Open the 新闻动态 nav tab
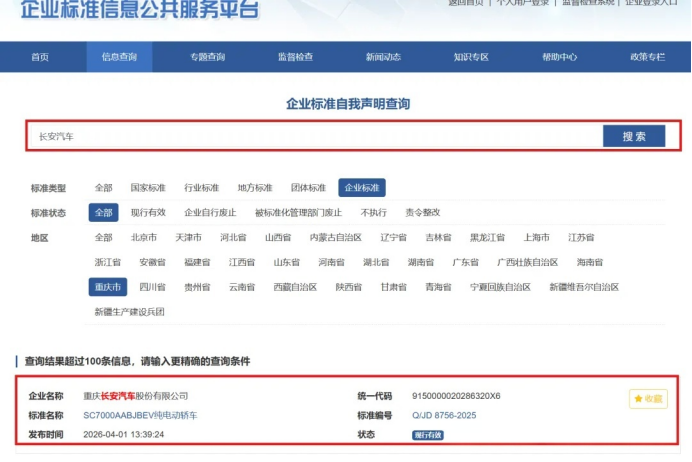This screenshot has height=462, width=692. pos(383,57)
